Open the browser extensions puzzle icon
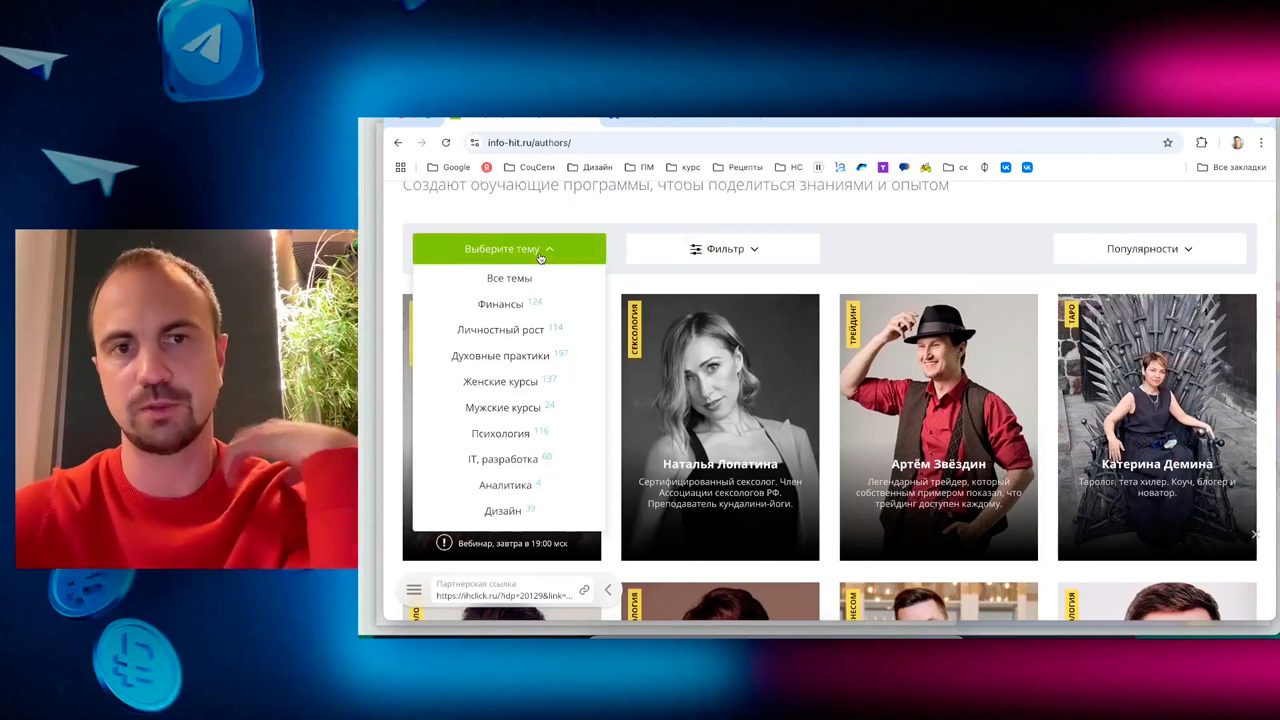This screenshot has height=720, width=1280. click(1201, 143)
